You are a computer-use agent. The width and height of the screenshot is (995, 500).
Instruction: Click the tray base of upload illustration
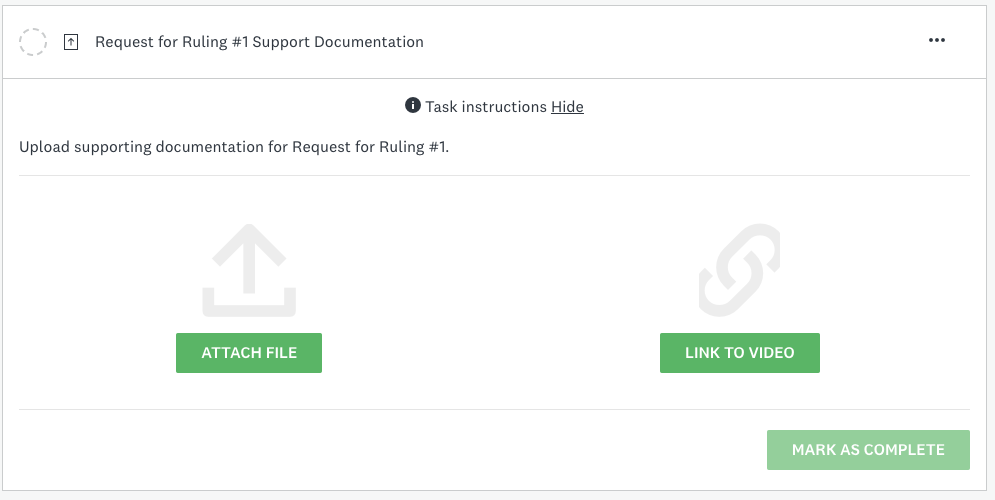tap(249, 303)
